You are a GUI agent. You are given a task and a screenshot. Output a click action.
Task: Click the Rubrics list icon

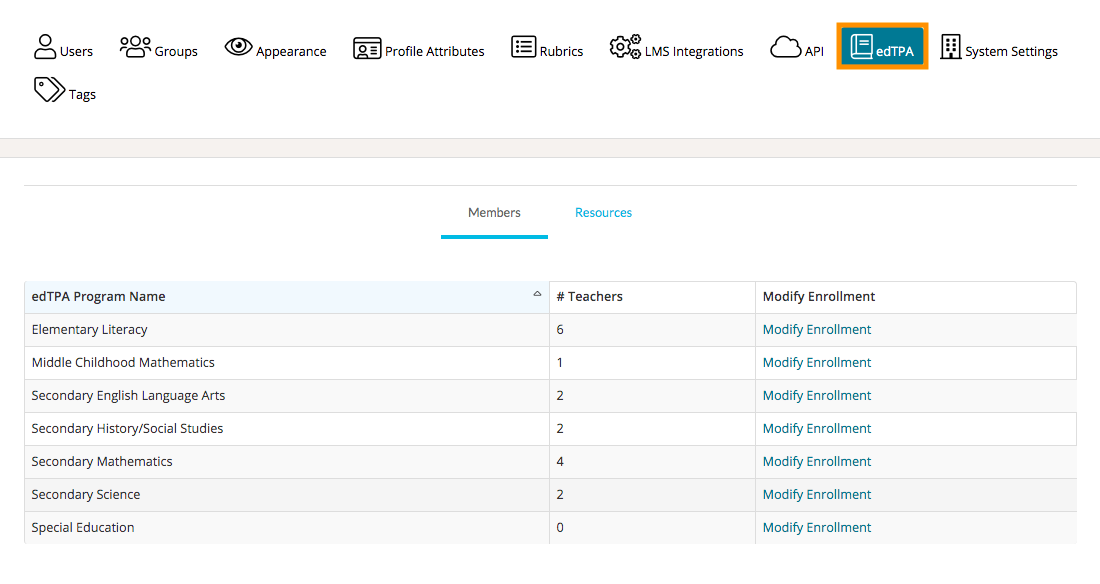(x=523, y=47)
